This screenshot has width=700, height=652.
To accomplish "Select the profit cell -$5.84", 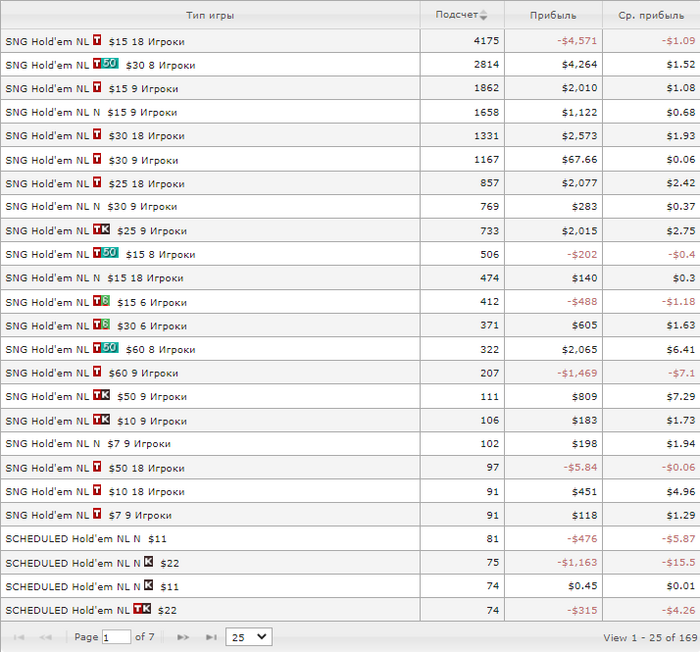I will tap(553, 468).
